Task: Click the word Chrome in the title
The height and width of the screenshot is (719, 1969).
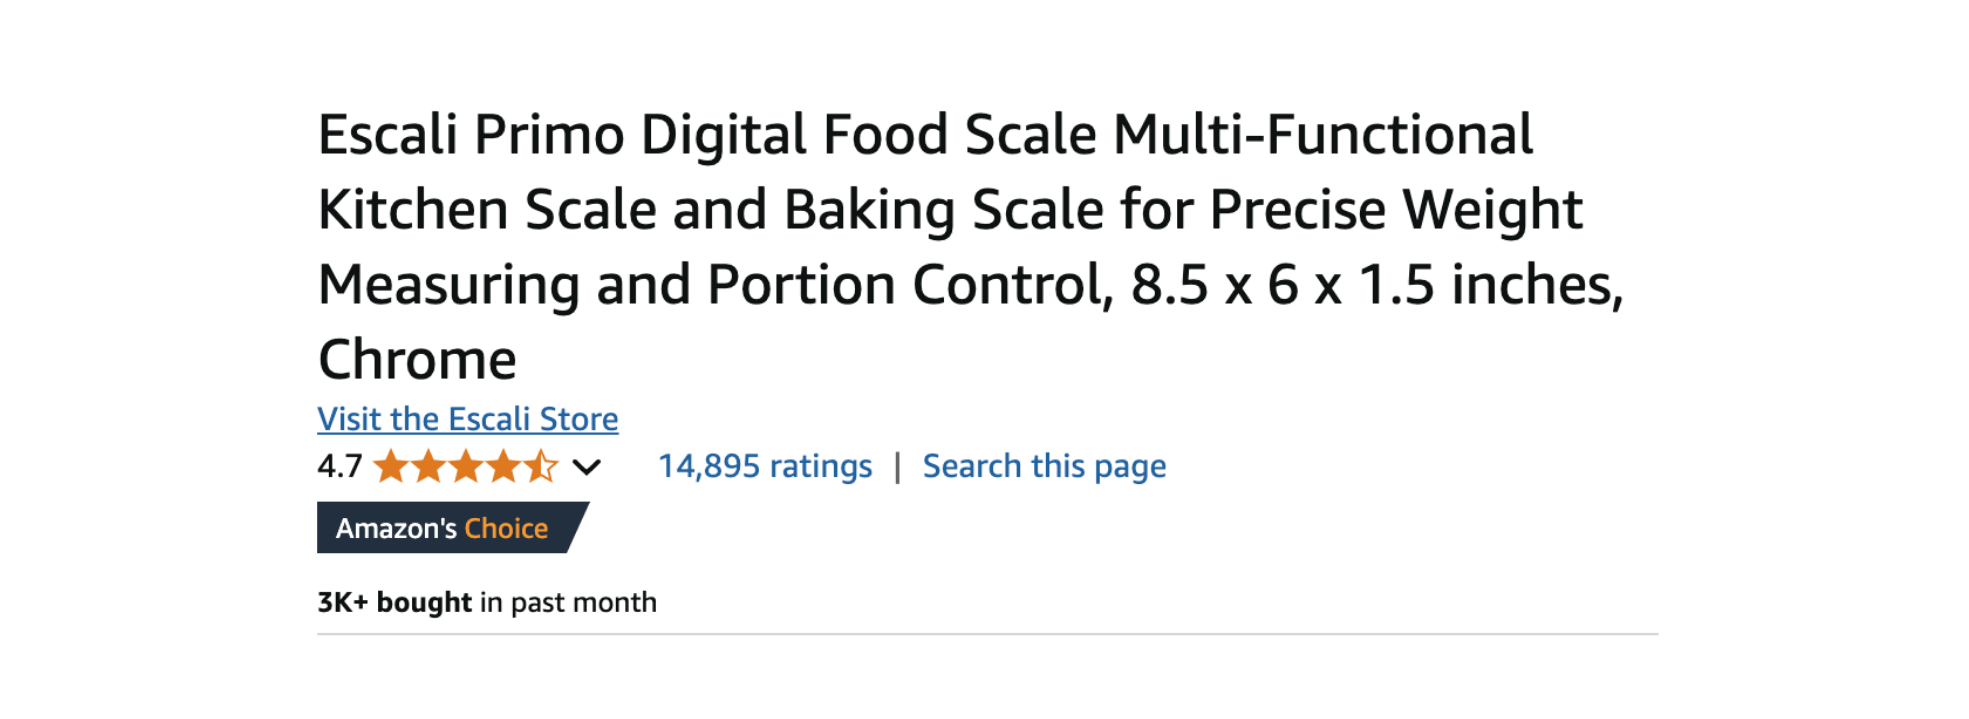Action: pos(417,360)
